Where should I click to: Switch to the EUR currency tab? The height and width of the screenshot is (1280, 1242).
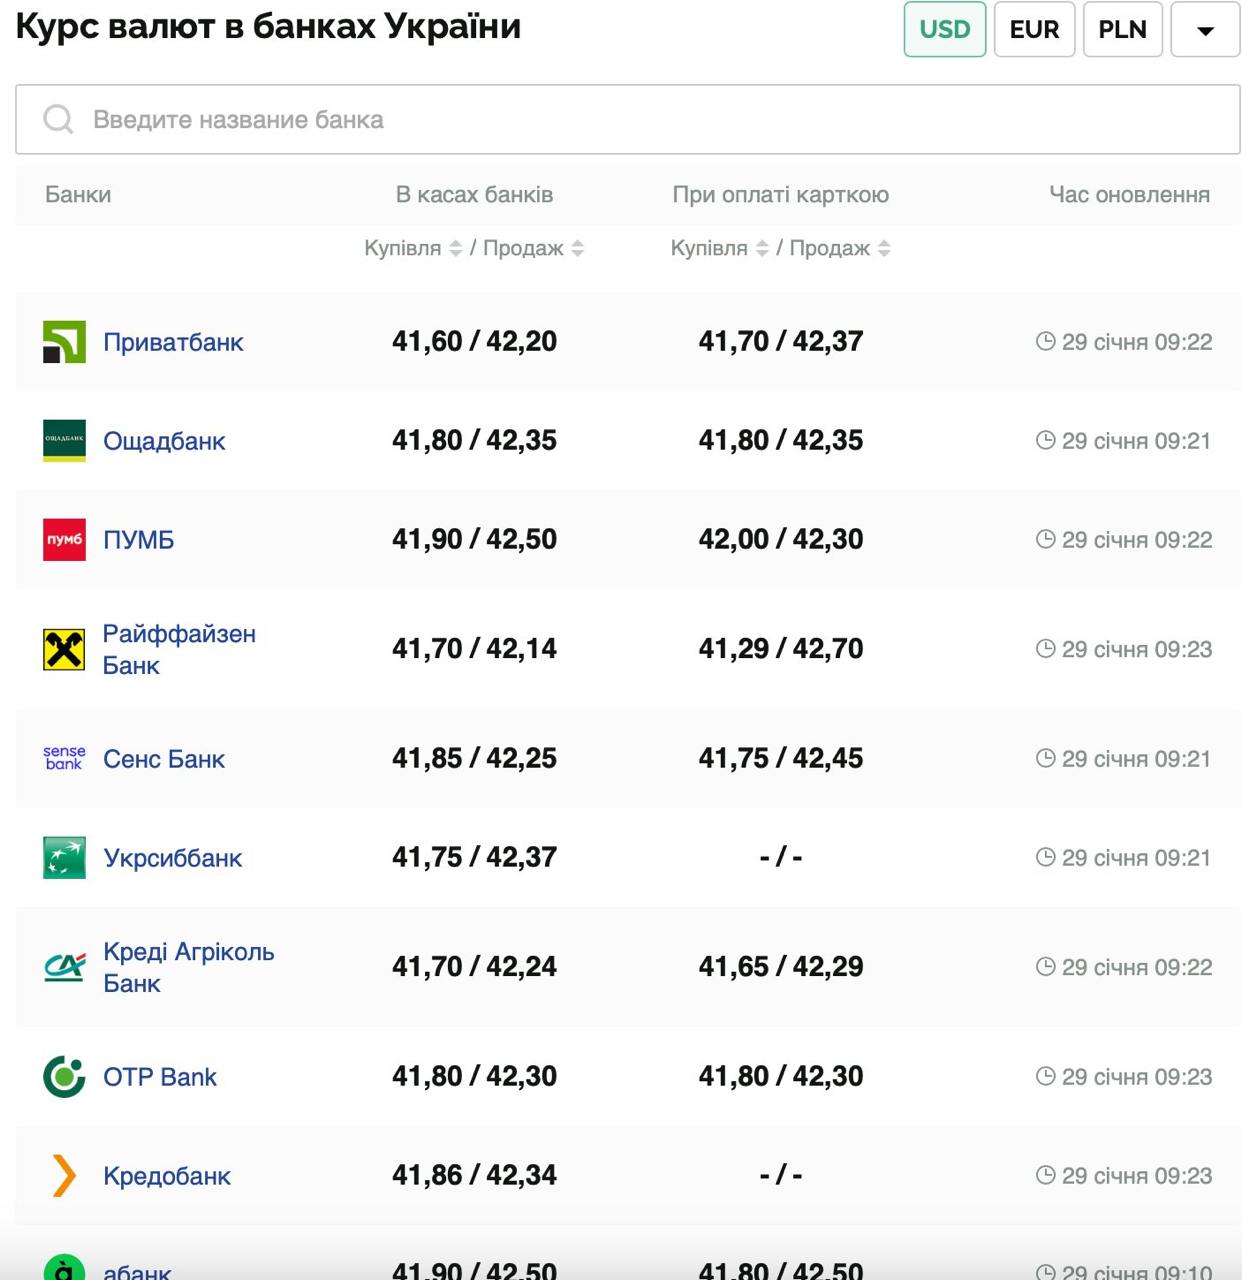[1034, 29]
